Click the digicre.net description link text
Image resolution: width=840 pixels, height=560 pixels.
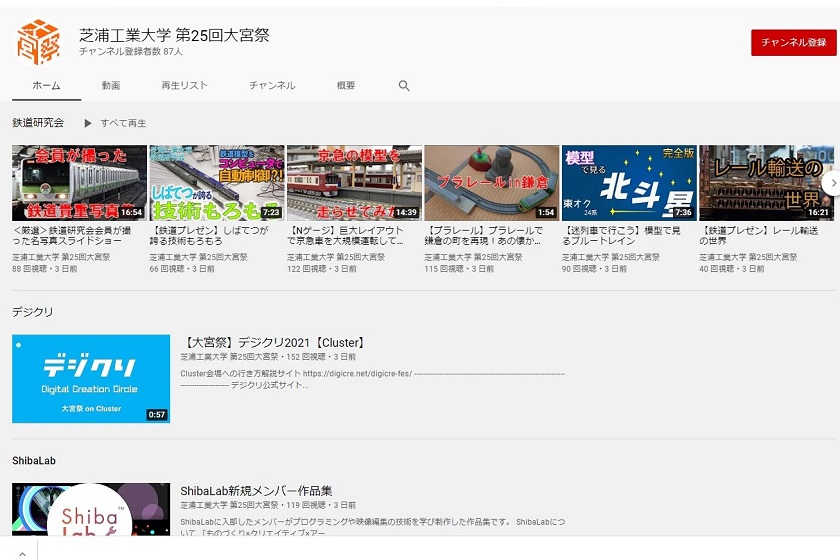[357, 374]
